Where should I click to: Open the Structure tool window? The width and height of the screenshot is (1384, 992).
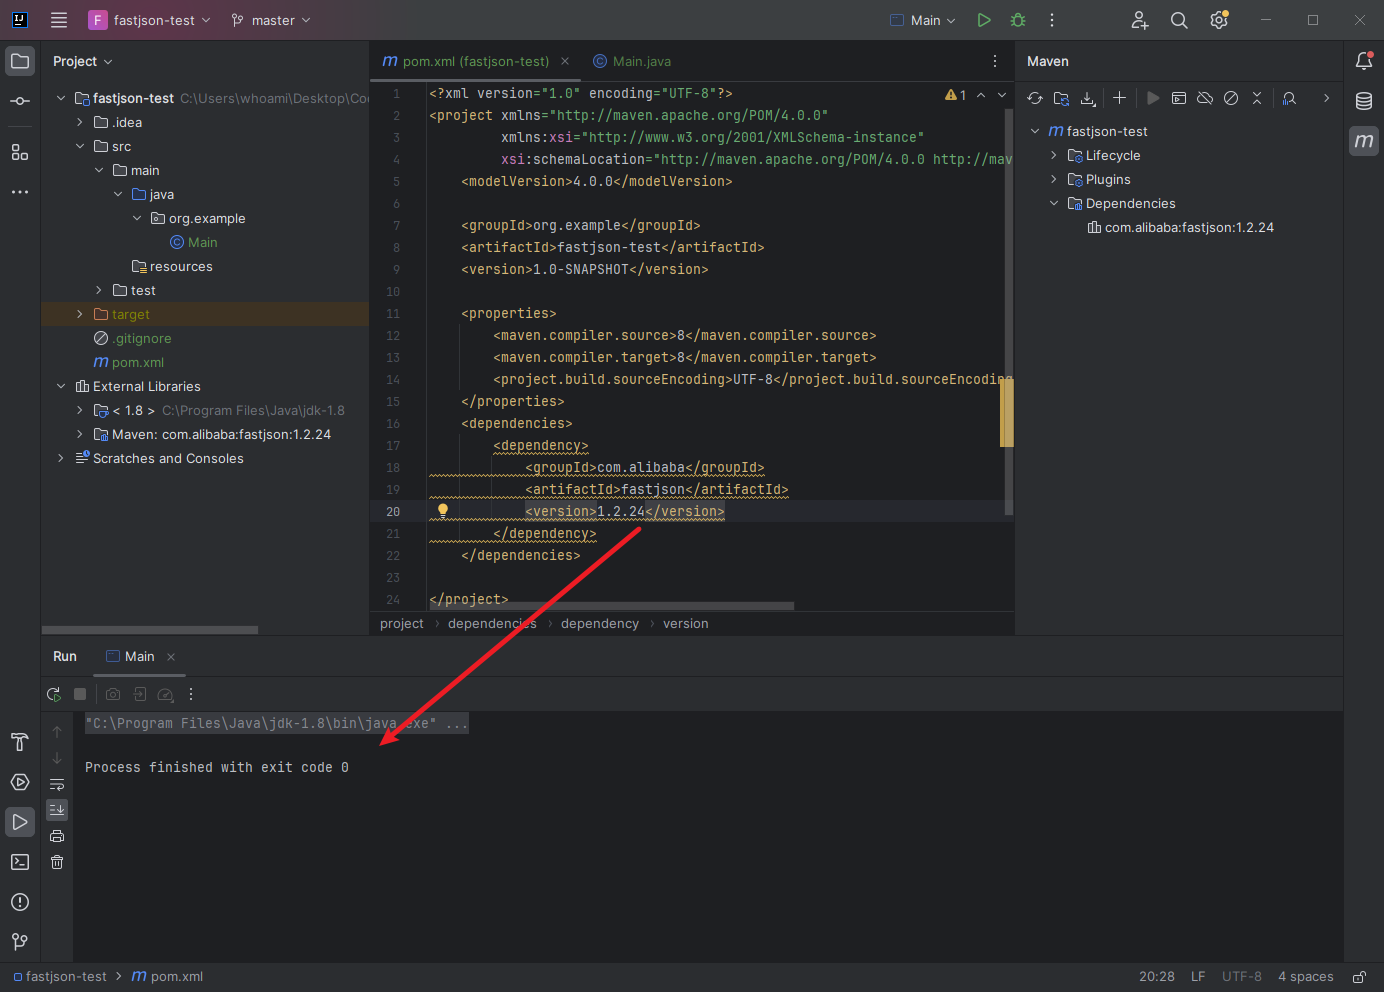click(x=20, y=152)
